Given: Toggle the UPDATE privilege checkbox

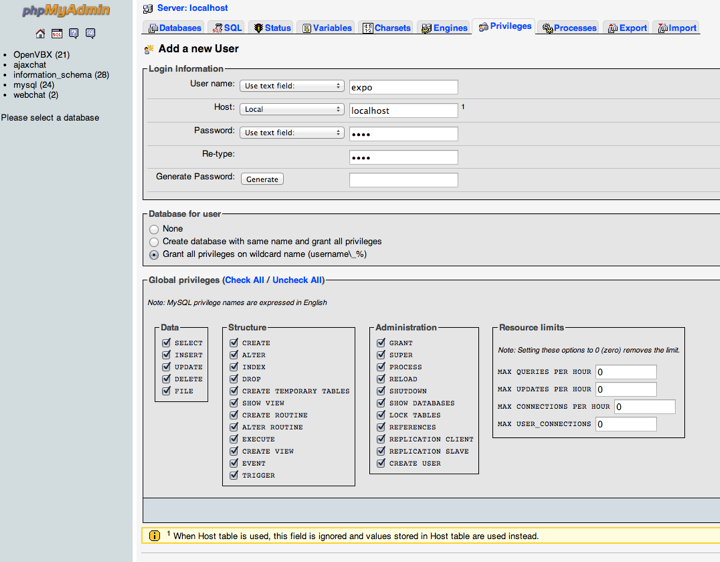Looking at the screenshot, I should 167,366.
